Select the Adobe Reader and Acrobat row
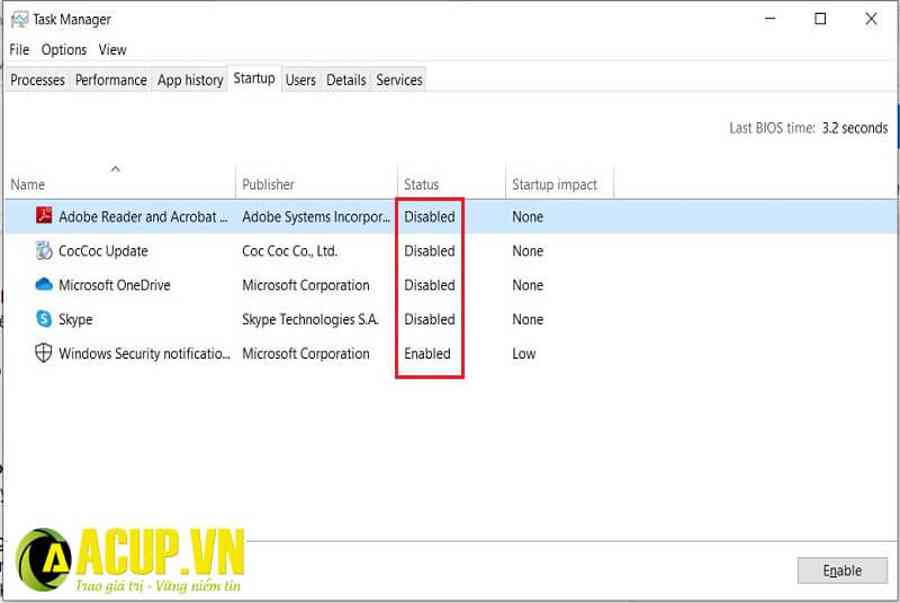 pos(451,217)
